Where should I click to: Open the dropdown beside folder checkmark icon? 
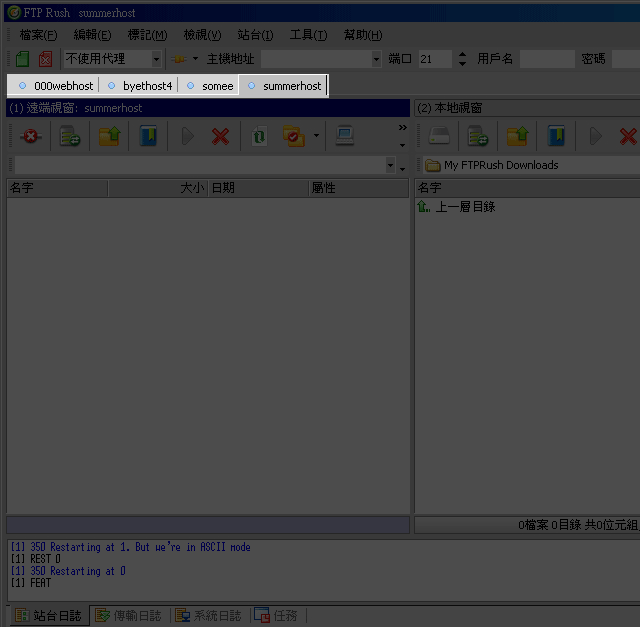316,136
